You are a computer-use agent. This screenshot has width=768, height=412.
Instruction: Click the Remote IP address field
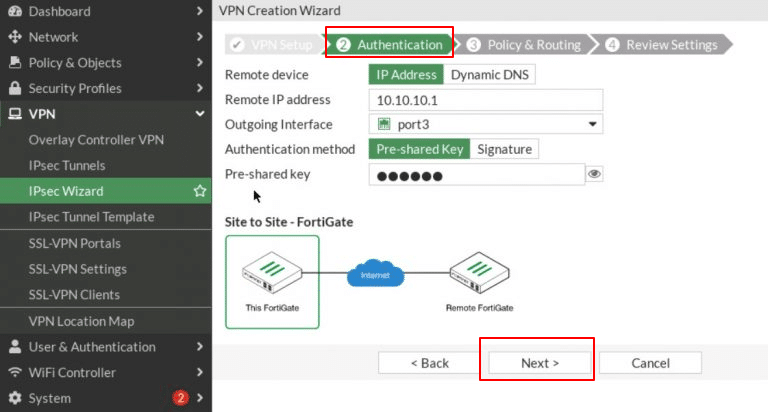pos(485,100)
